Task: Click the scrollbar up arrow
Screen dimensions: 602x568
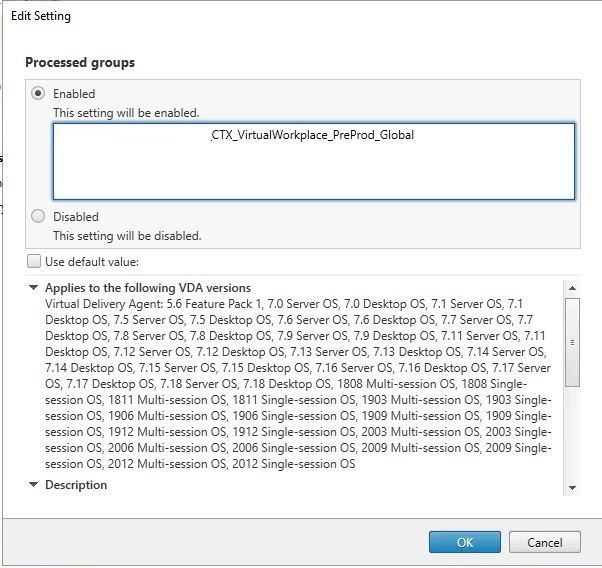Action: [x=572, y=288]
